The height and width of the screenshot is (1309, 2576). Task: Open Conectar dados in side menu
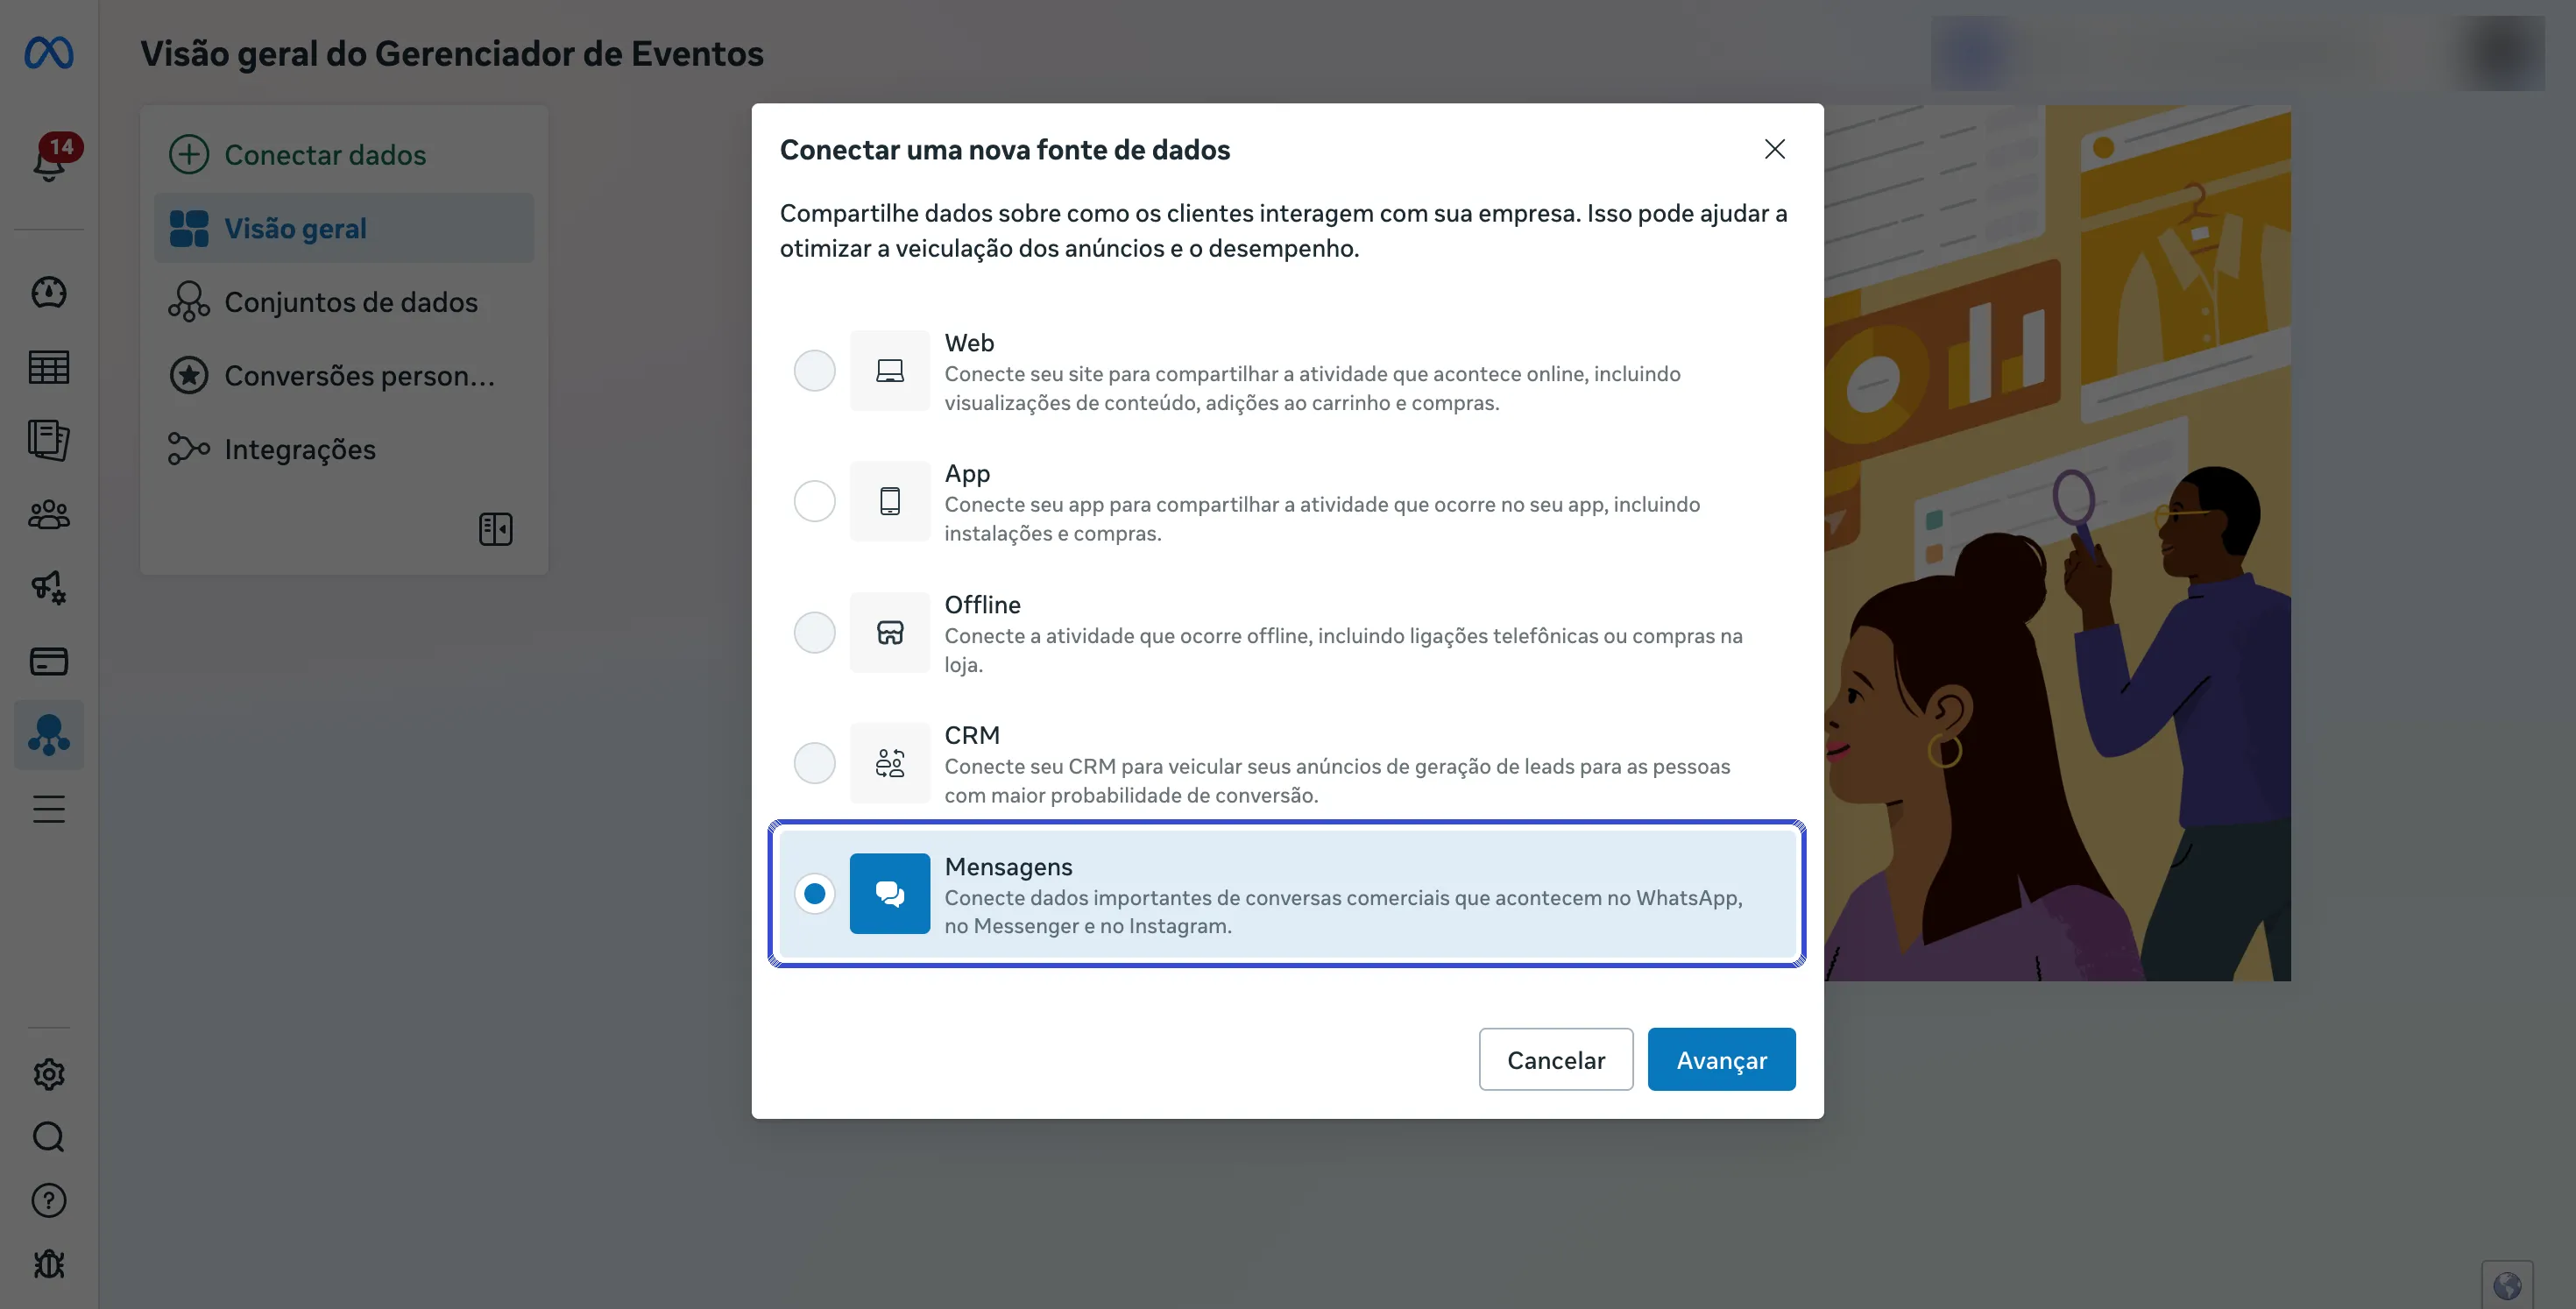coord(344,155)
